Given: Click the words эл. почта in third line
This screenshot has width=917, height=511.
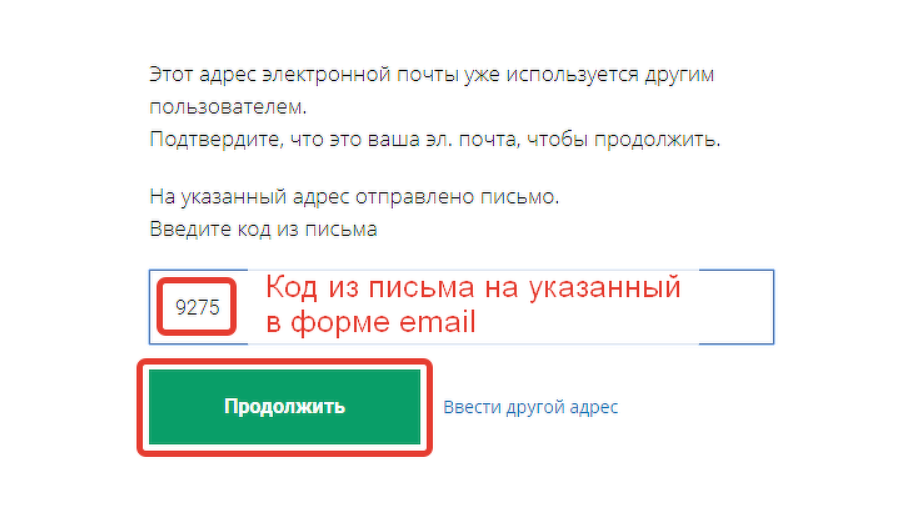Looking at the screenshot, I should (x=473, y=139).
